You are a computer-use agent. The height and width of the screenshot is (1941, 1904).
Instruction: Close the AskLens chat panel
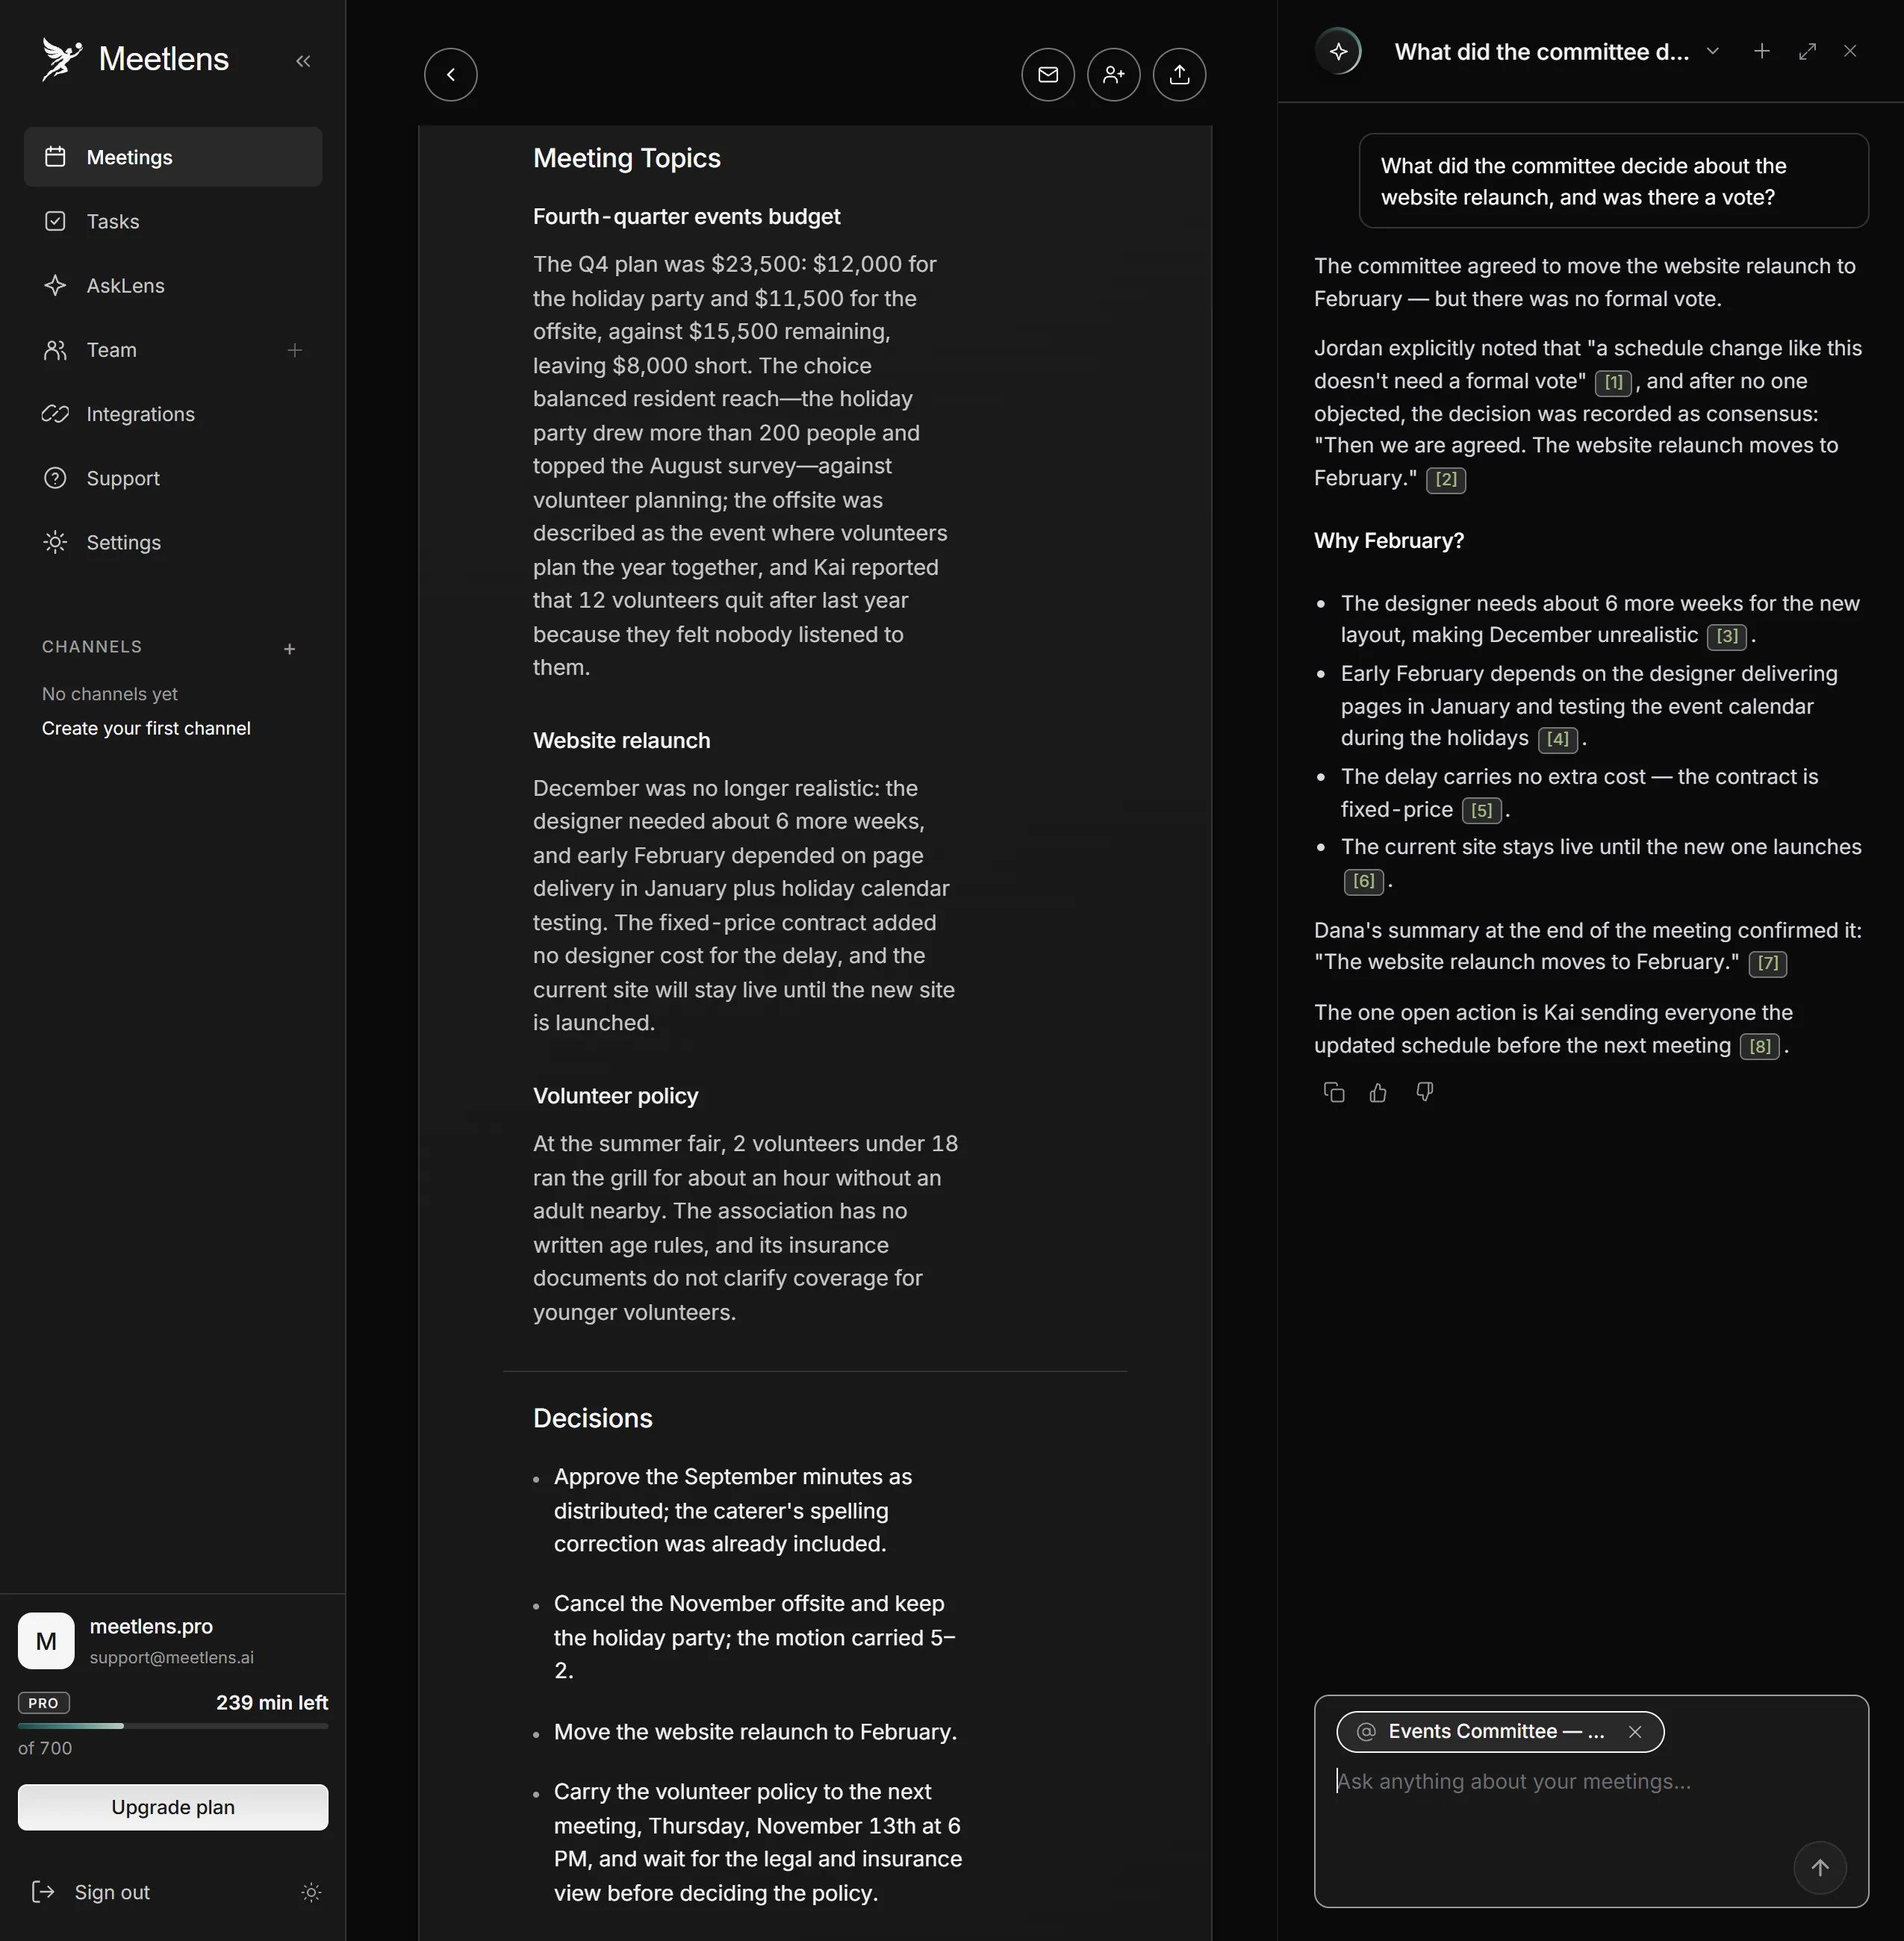pos(1850,51)
